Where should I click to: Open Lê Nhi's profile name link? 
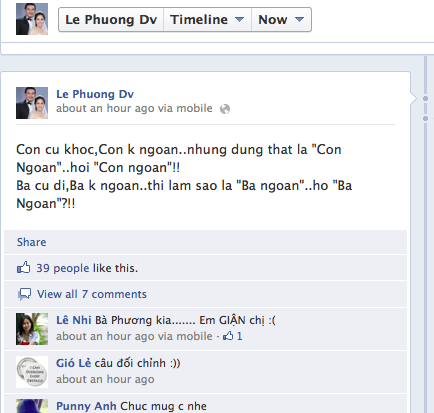point(74,320)
